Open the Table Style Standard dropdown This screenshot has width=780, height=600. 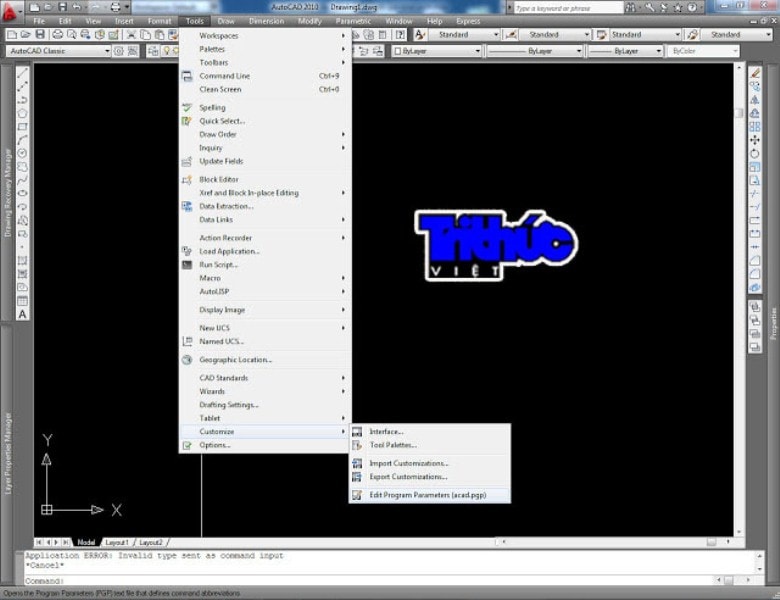pos(645,34)
